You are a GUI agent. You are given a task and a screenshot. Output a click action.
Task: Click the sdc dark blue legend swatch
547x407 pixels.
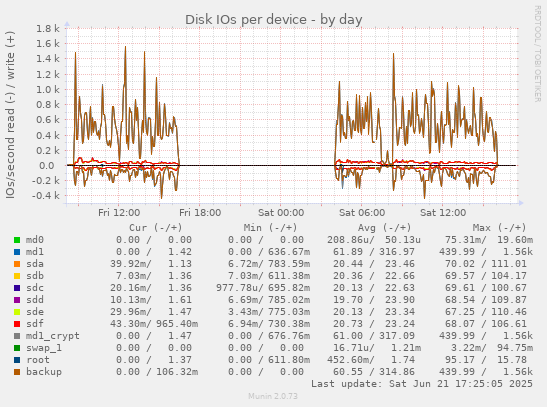pyautogui.click(x=17, y=288)
